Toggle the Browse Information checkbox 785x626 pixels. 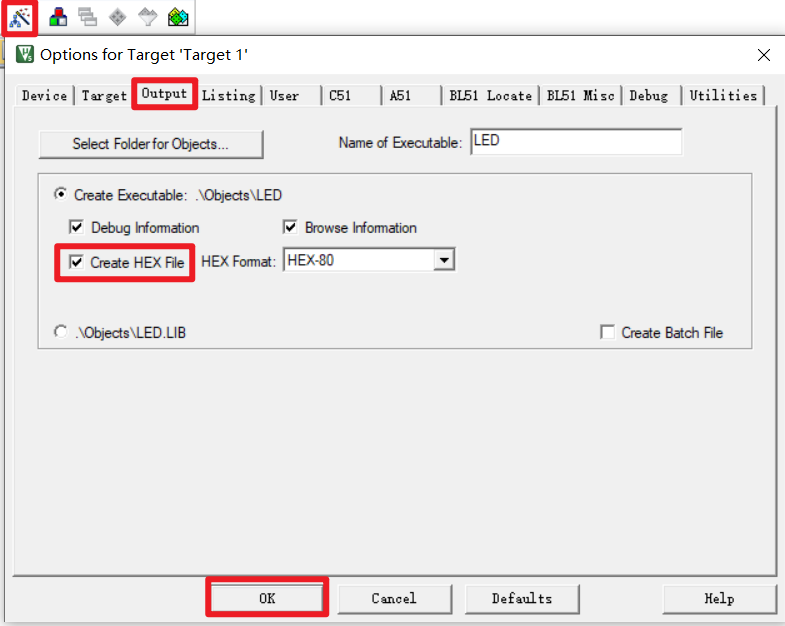[290, 227]
